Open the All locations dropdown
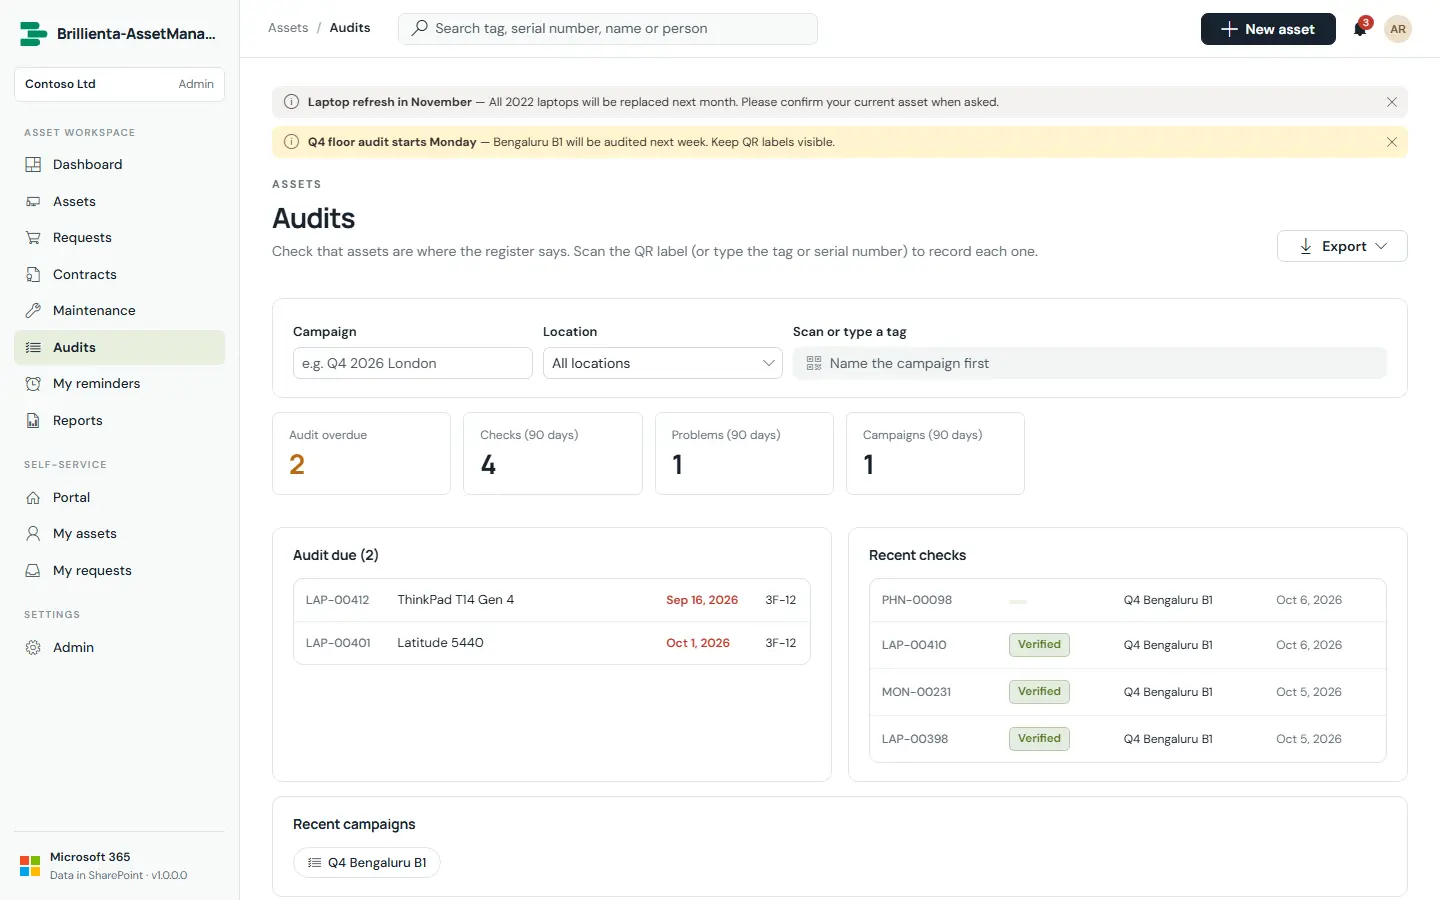 coord(662,363)
